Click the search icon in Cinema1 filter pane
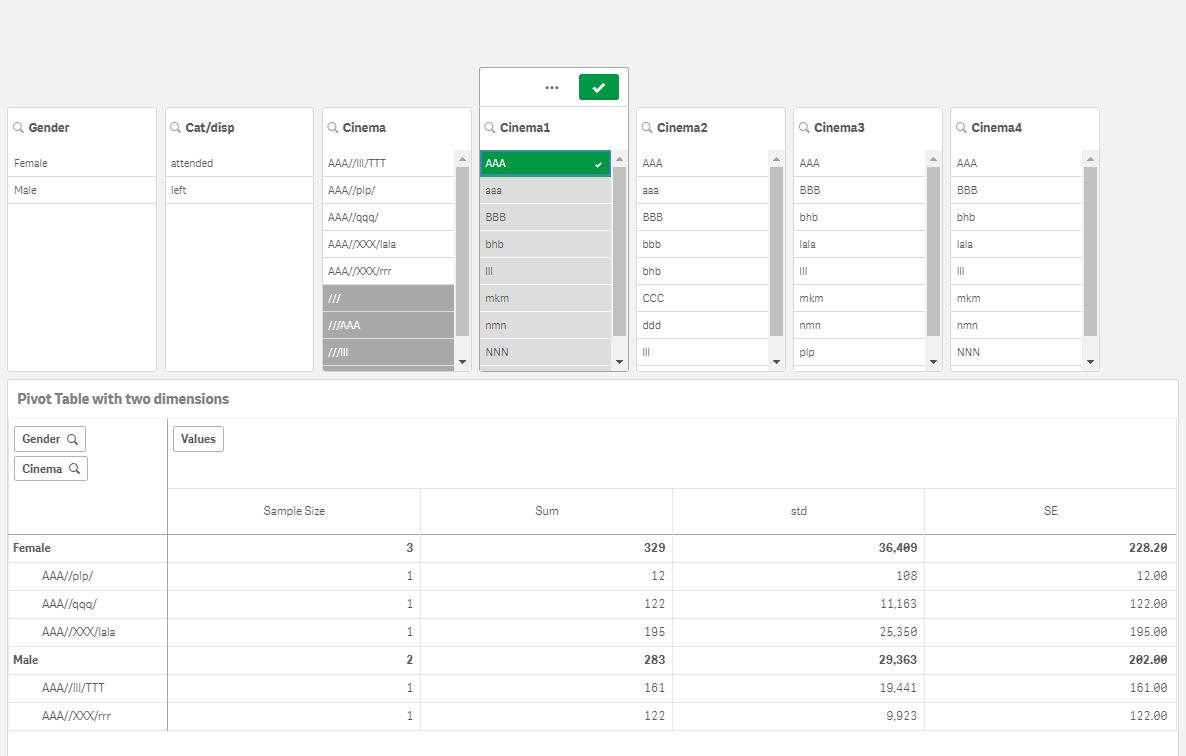Image resolution: width=1186 pixels, height=756 pixels. click(490, 128)
